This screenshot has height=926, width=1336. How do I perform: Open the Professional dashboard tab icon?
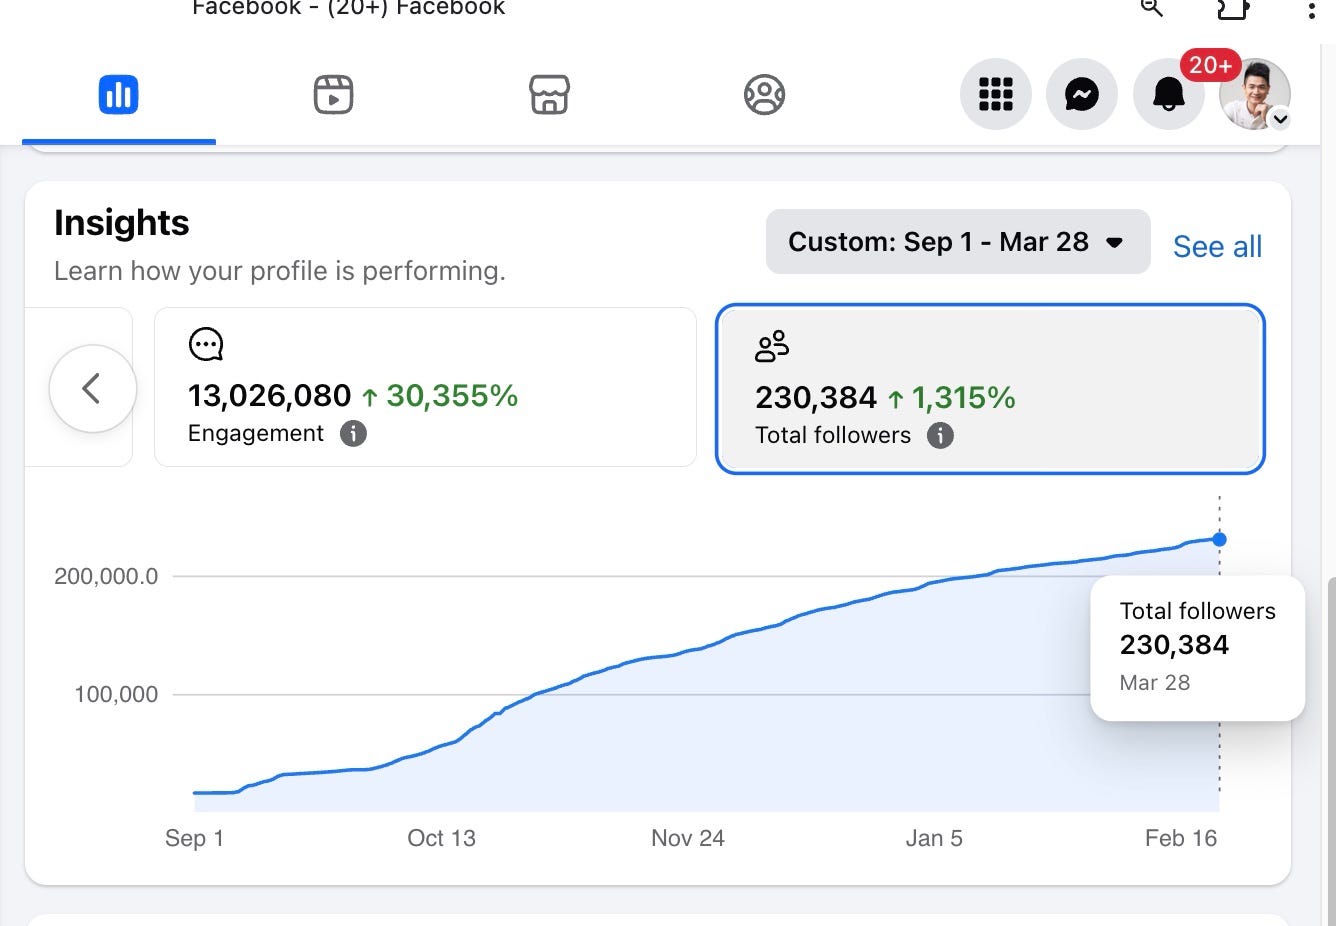(119, 95)
